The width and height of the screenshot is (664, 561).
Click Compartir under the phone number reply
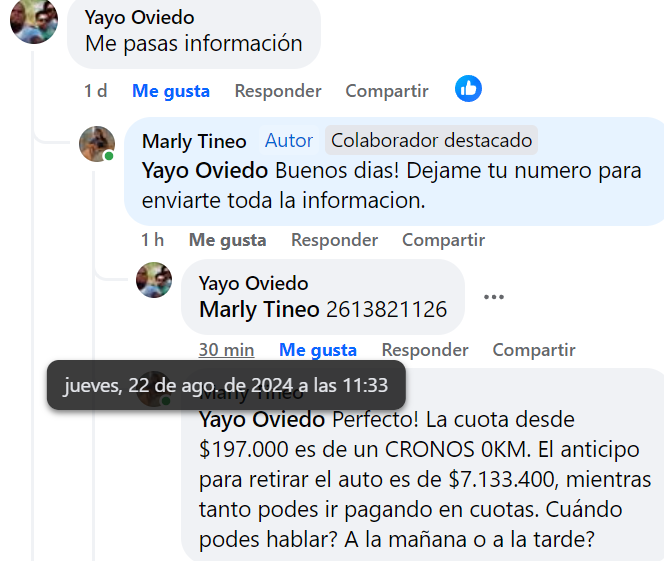tap(534, 350)
